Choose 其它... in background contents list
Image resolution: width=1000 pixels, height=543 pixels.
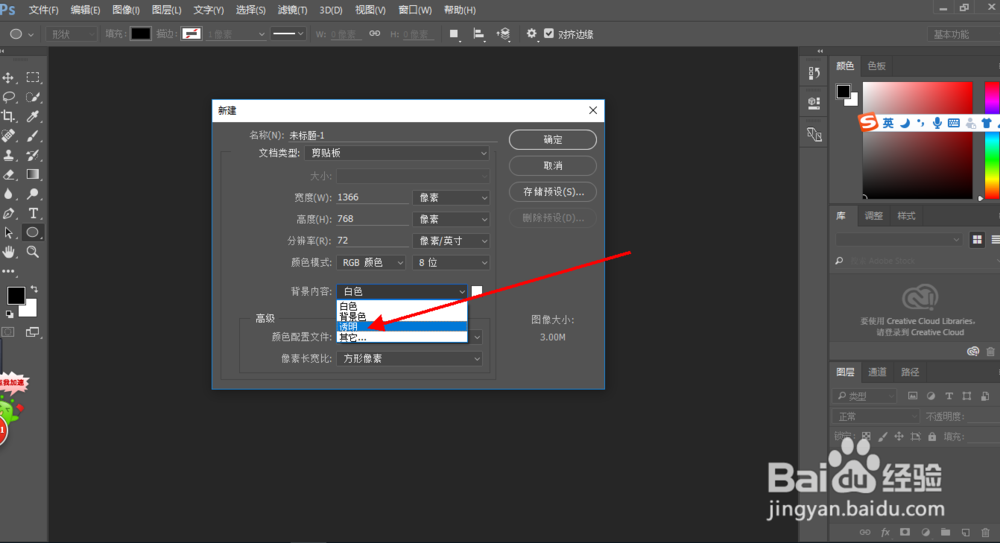click(402, 337)
